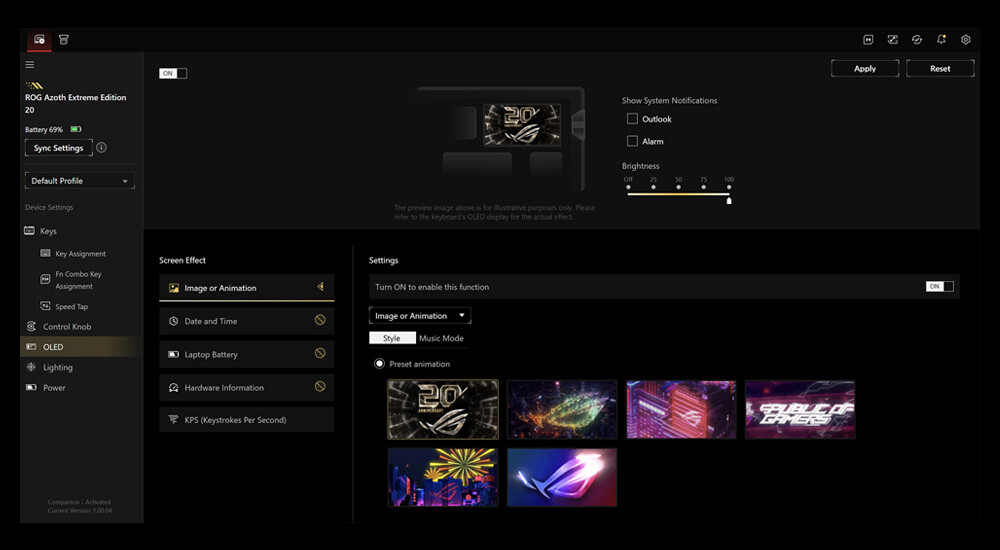The width and height of the screenshot is (1000, 550).
Task: Click the Key Assignment icon
Action: (x=45, y=253)
